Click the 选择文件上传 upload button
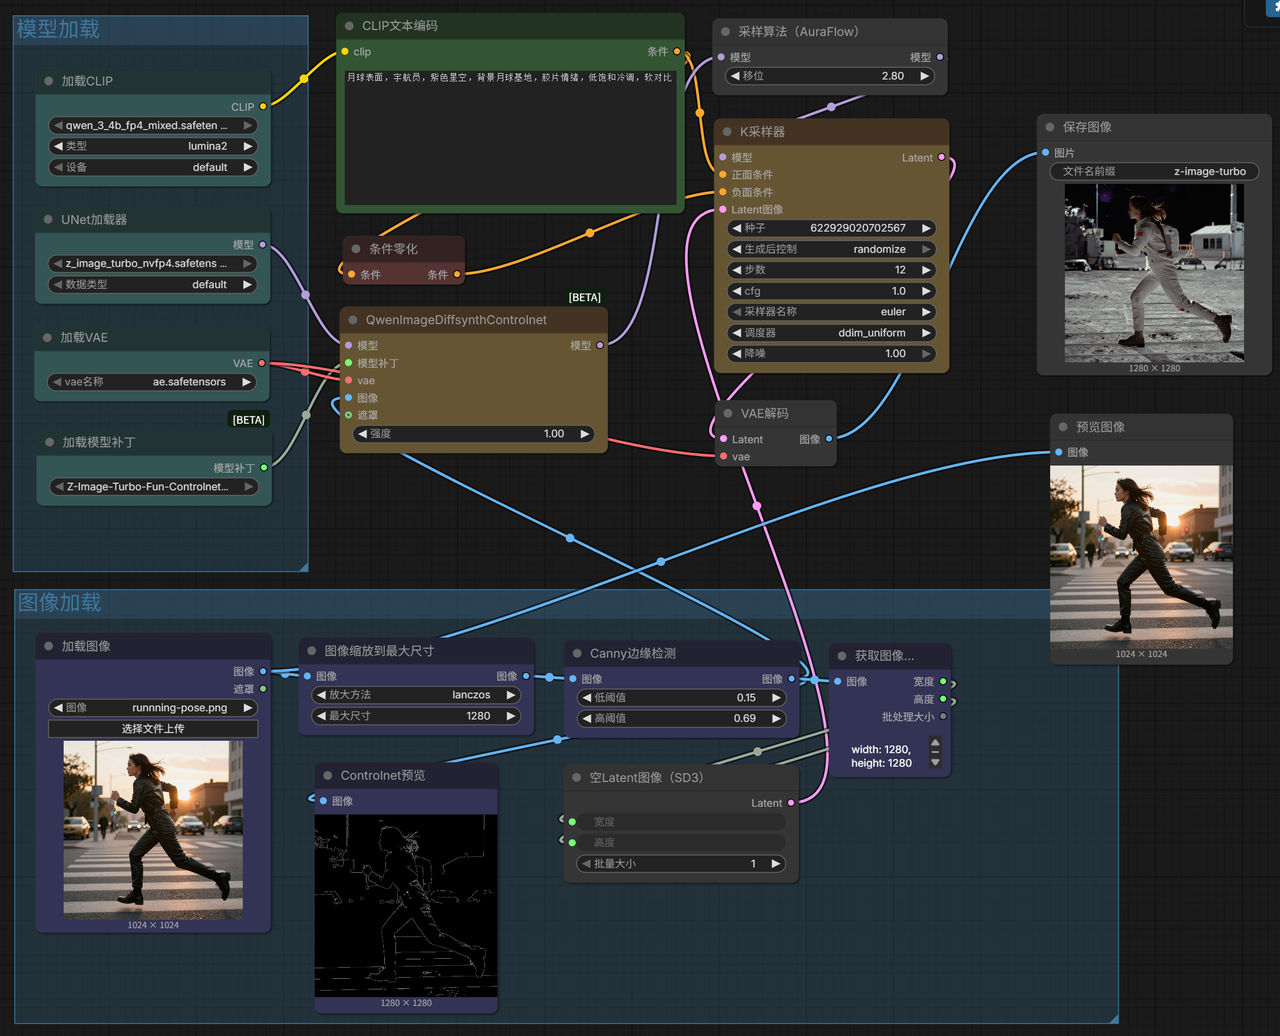Viewport: 1280px width, 1036px height. click(152, 728)
